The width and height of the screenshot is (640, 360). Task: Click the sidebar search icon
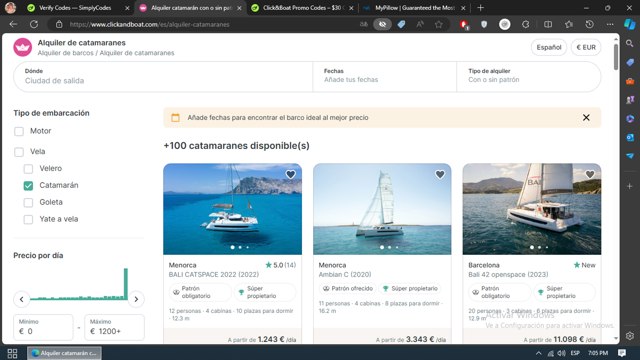pos(630,43)
